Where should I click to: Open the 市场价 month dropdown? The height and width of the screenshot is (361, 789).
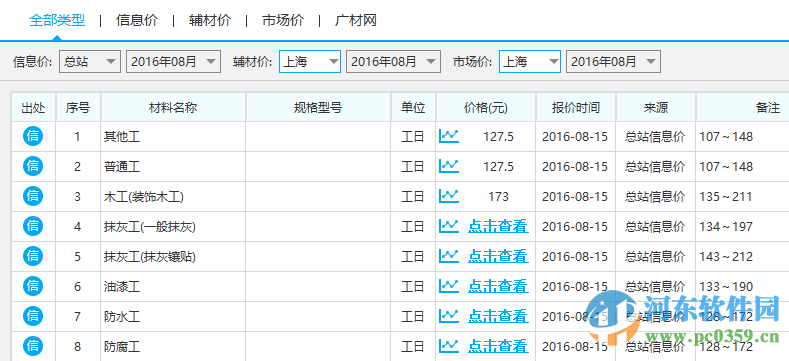click(613, 62)
